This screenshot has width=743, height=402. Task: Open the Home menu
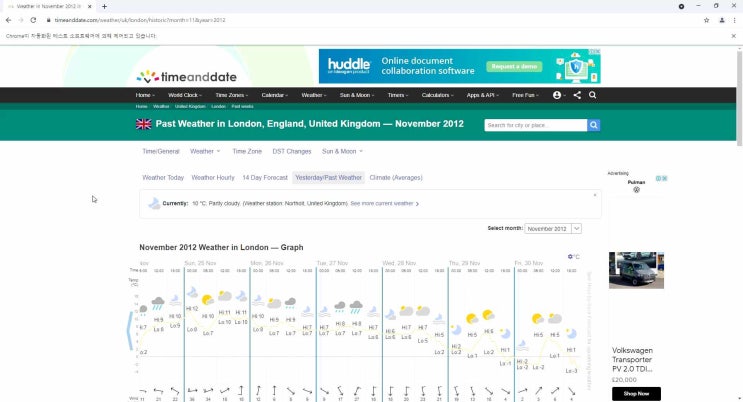(145, 95)
